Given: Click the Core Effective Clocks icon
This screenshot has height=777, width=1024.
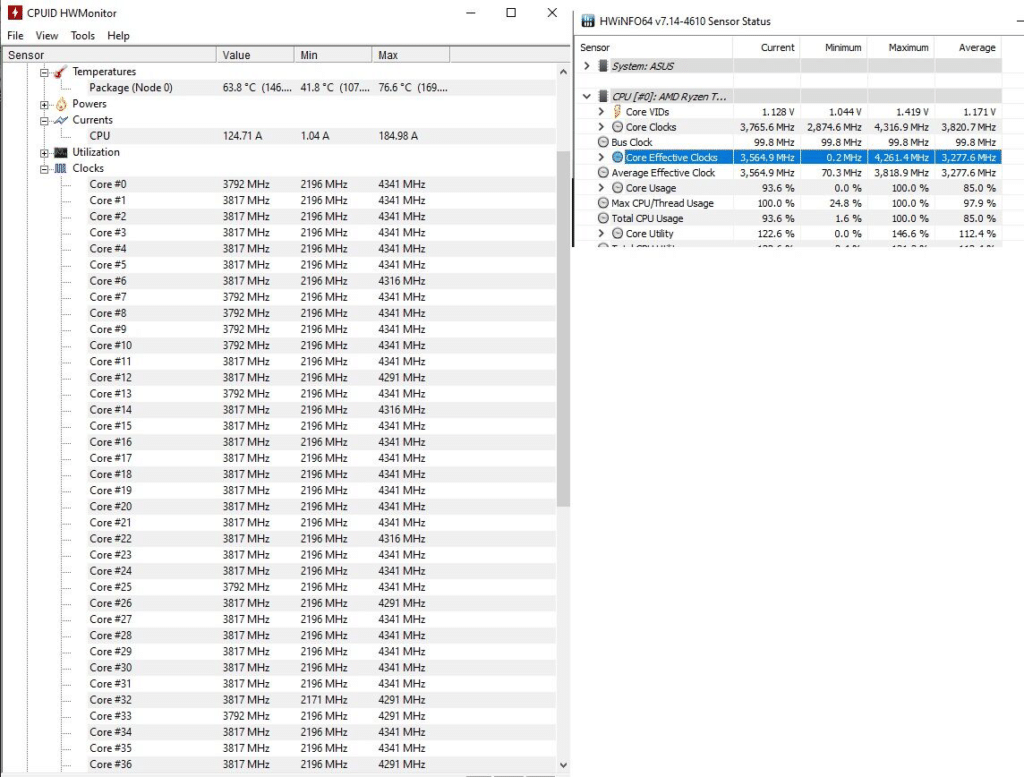Looking at the screenshot, I should [617, 157].
